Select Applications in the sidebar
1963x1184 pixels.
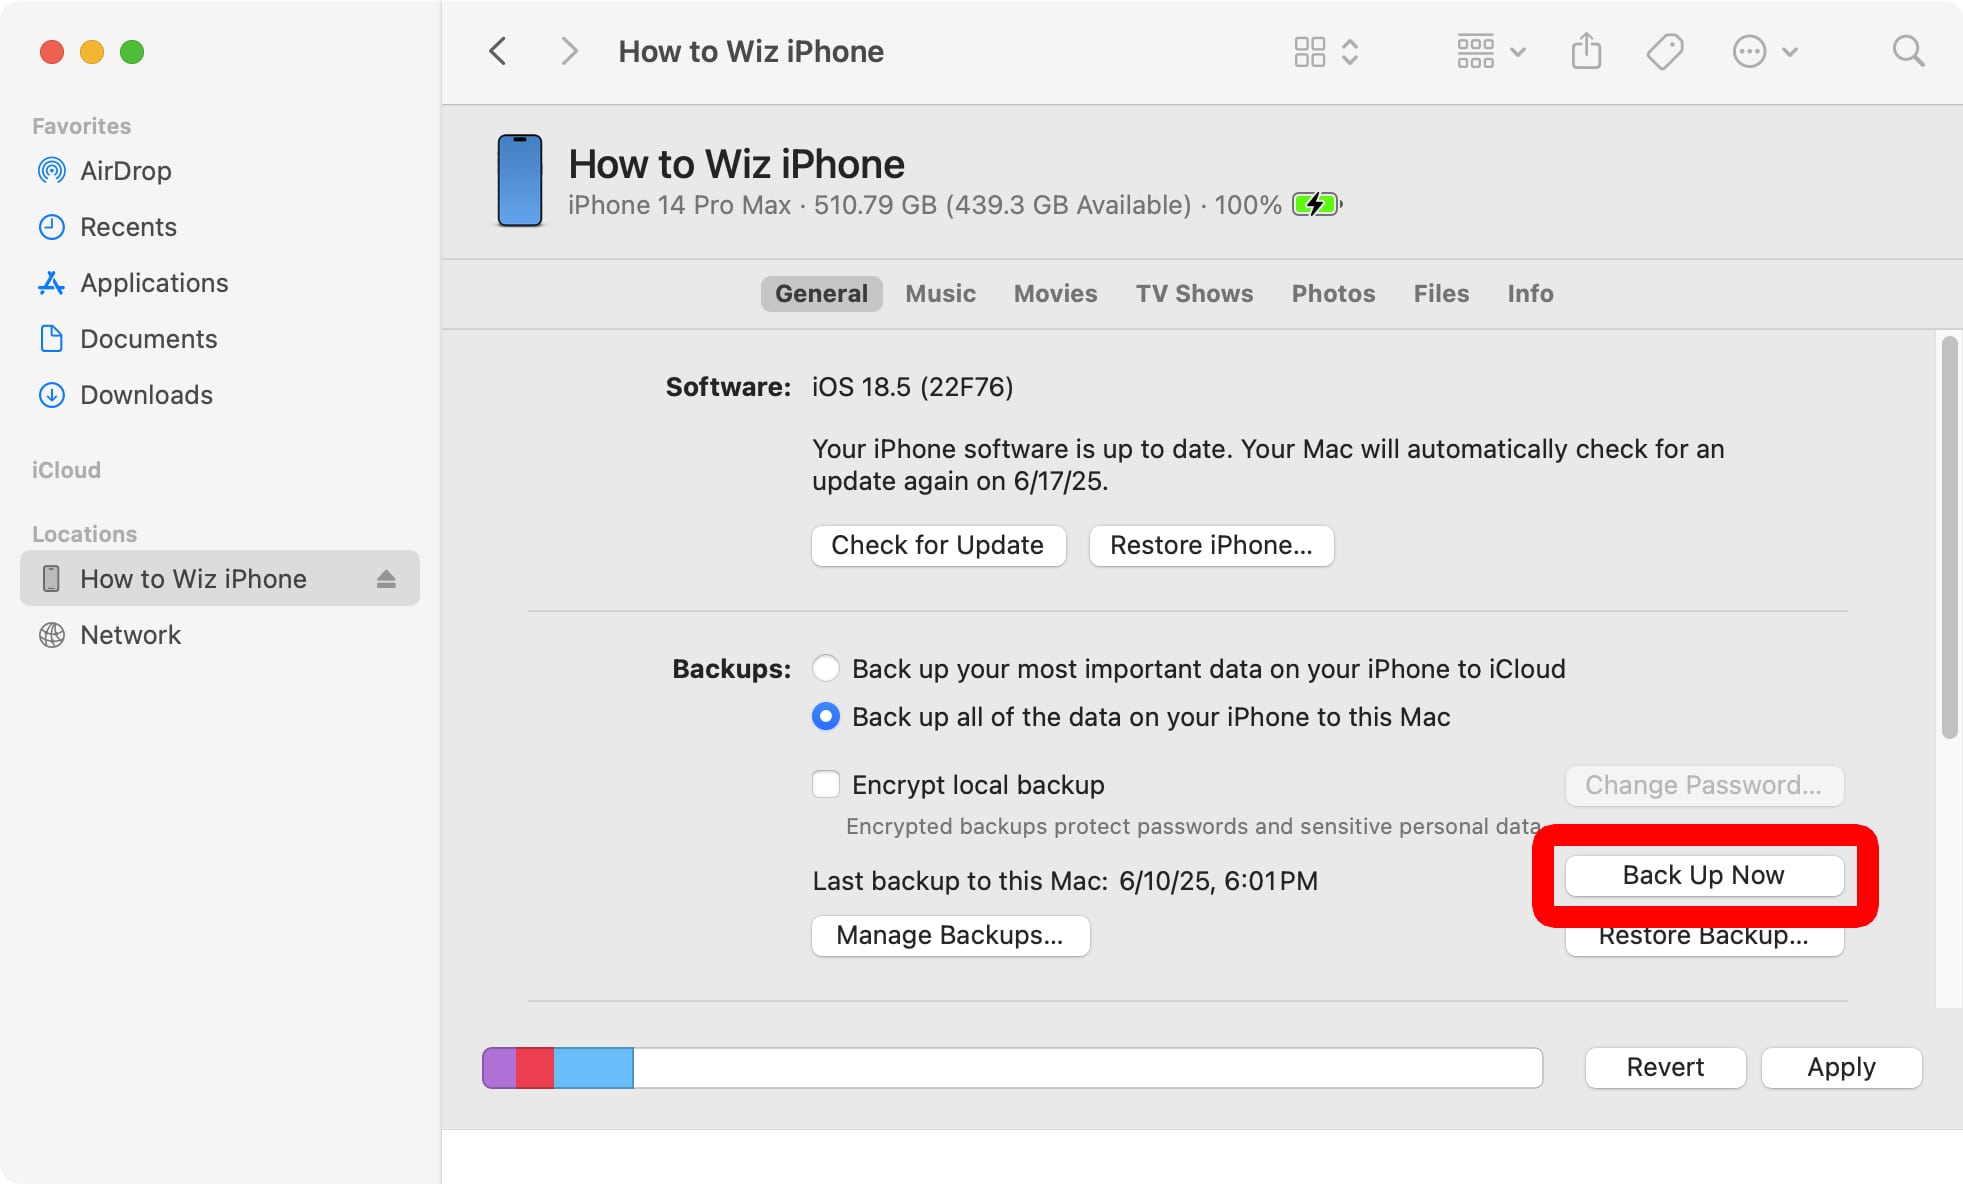[152, 283]
